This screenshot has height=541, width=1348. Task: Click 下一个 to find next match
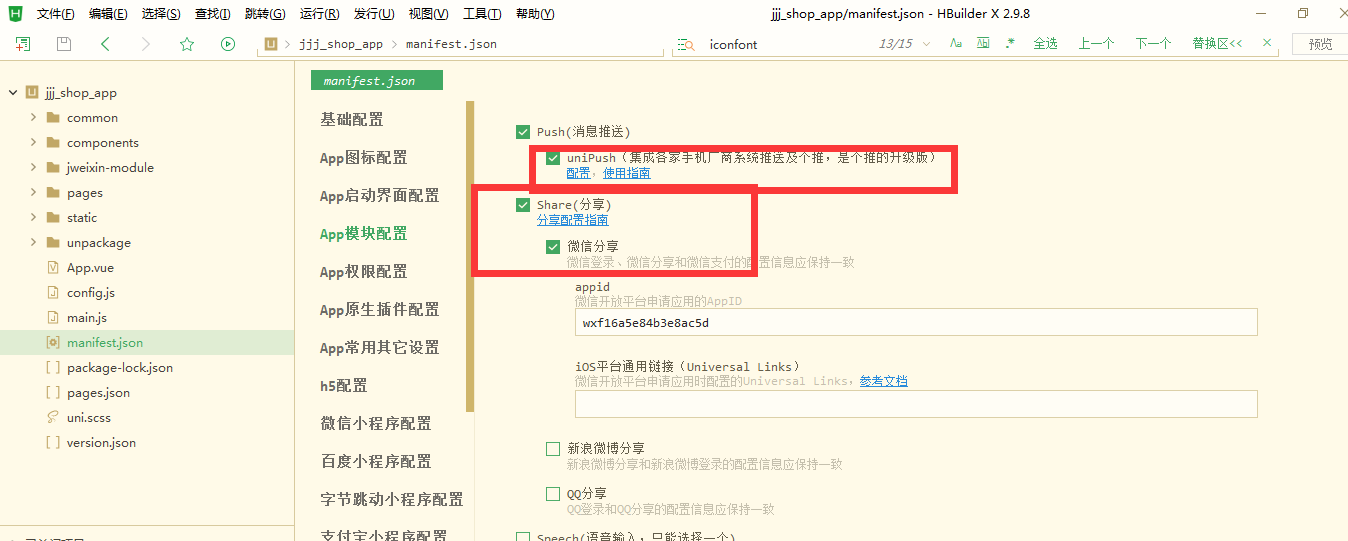(x=1153, y=44)
